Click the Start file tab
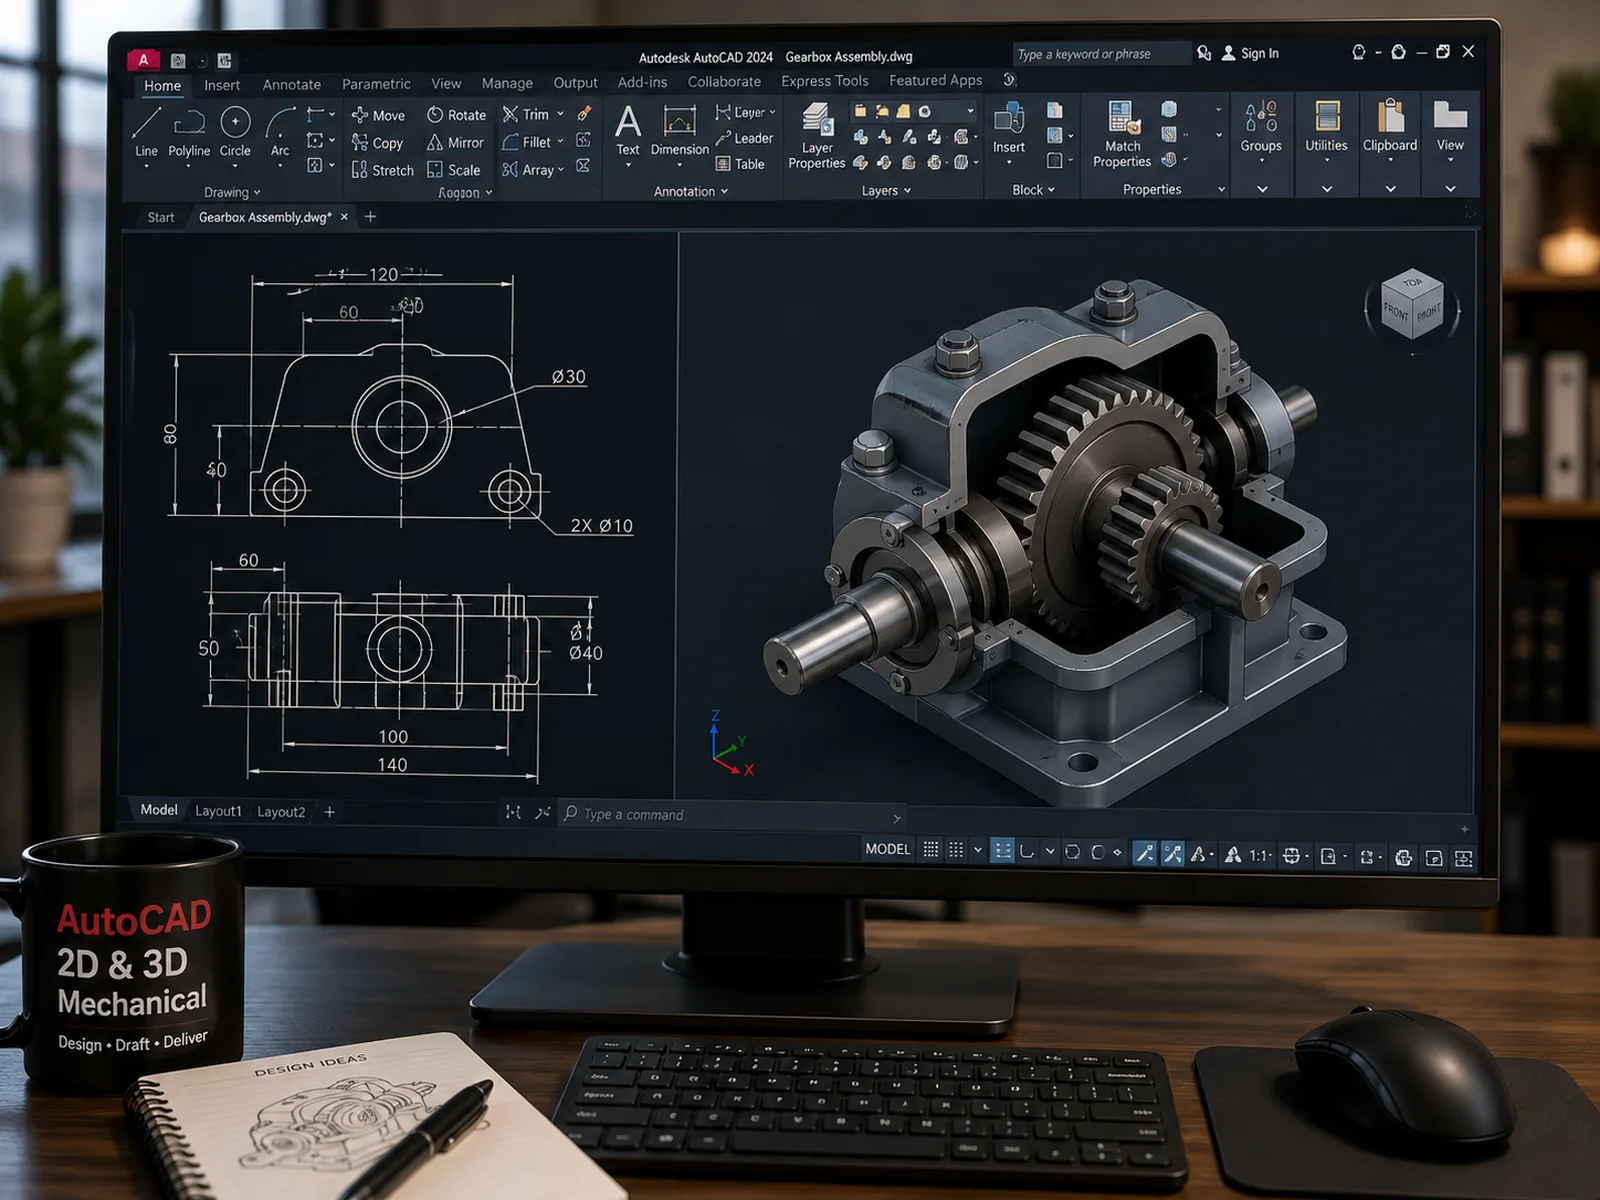Screen dimensions: 1600x1200 [x=160, y=217]
